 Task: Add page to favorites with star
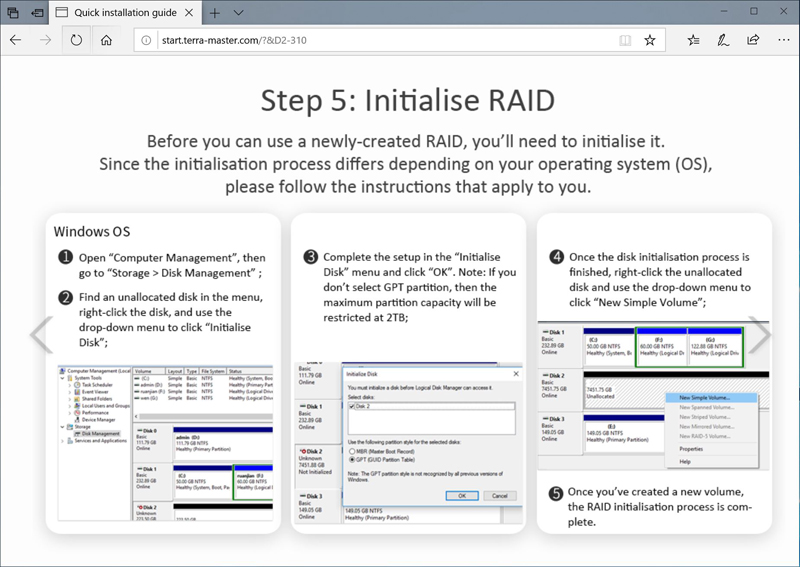[650, 40]
